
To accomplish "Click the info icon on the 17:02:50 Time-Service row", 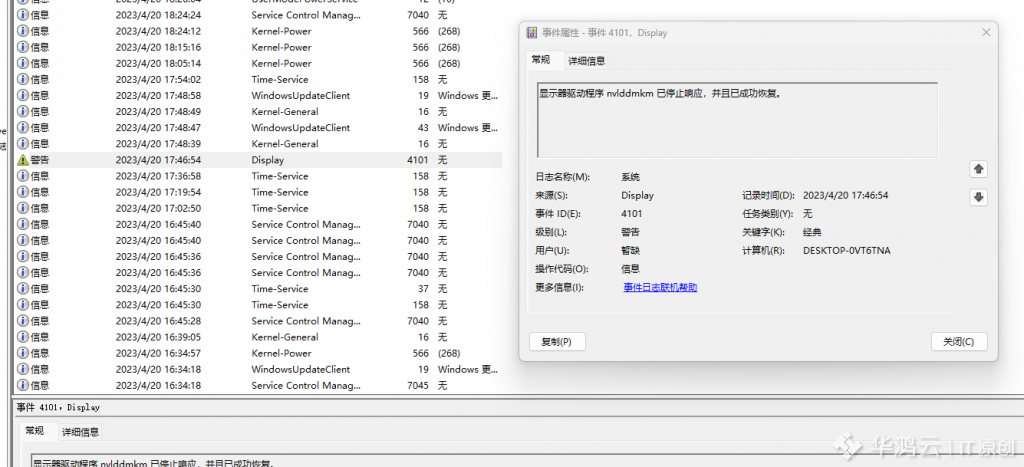I will coord(23,208).
